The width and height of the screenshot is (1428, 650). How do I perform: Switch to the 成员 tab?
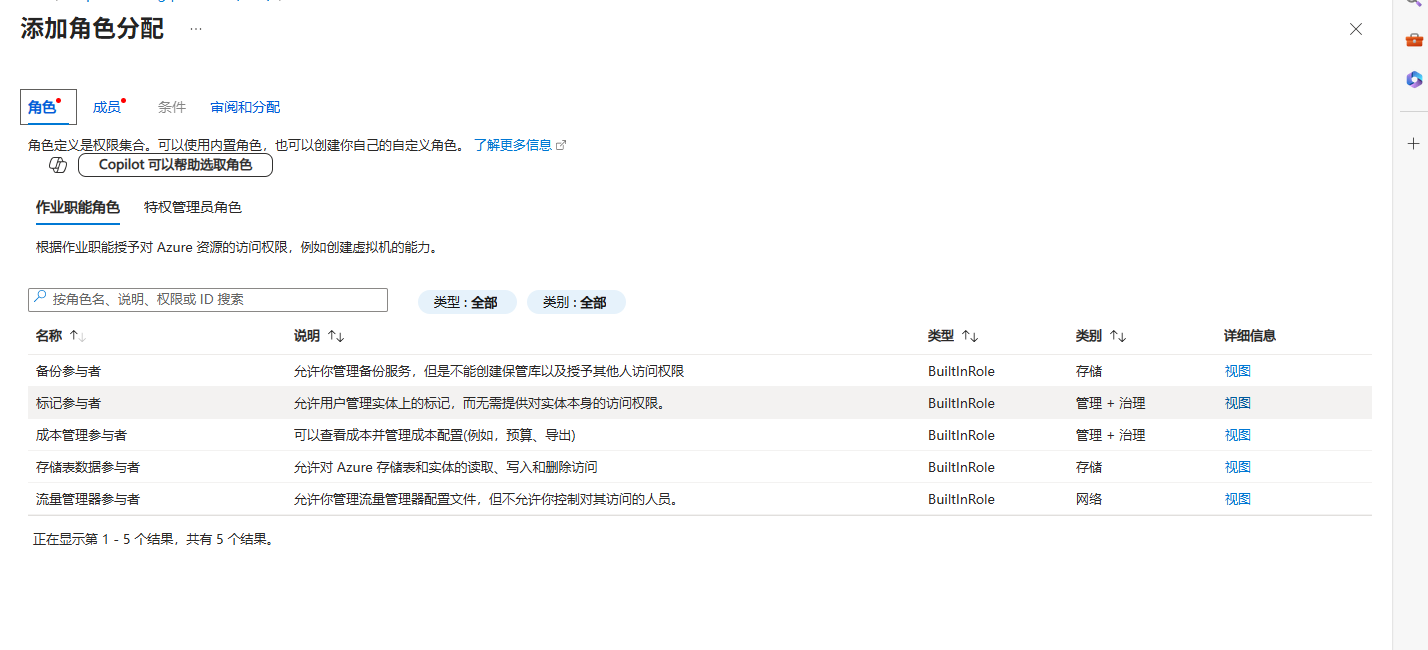click(109, 107)
